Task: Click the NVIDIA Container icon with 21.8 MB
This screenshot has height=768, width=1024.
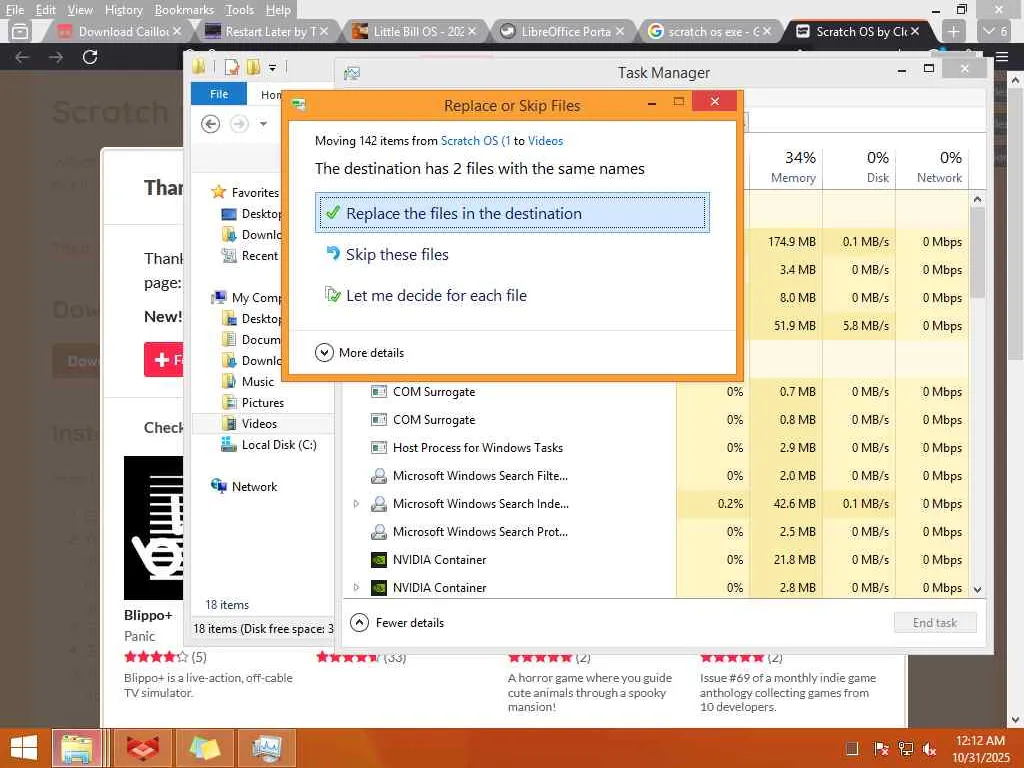Action: tap(379, 560)
